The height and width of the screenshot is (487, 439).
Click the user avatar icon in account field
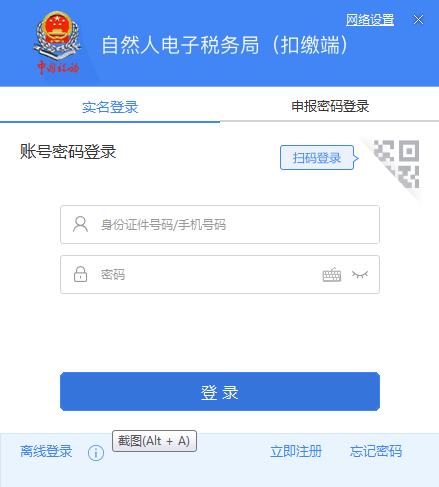pos(80,224)
